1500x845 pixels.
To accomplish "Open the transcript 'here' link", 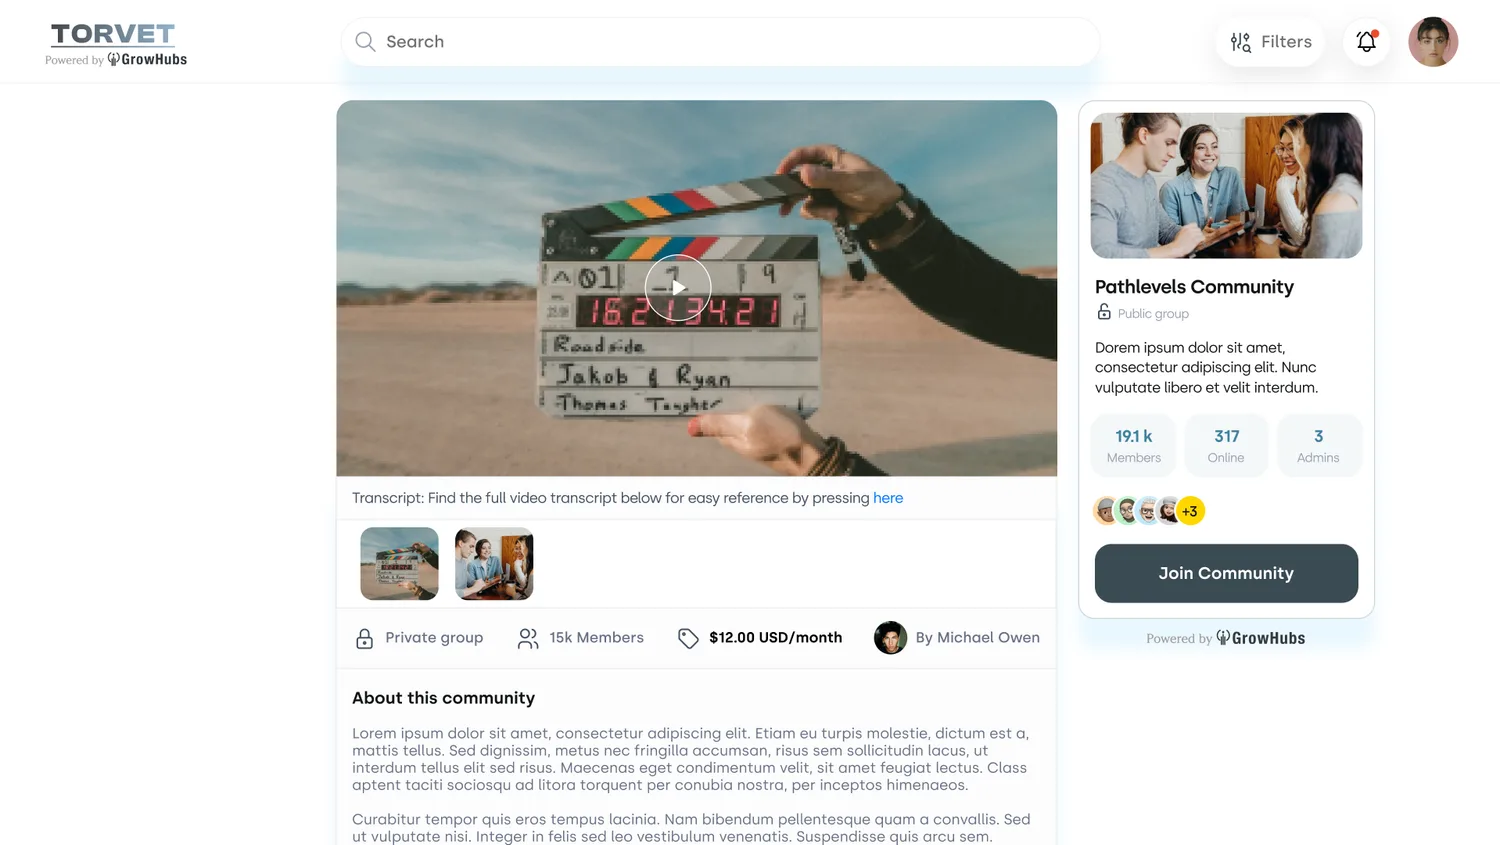I will pyautogui.click(x=888, y=498).
